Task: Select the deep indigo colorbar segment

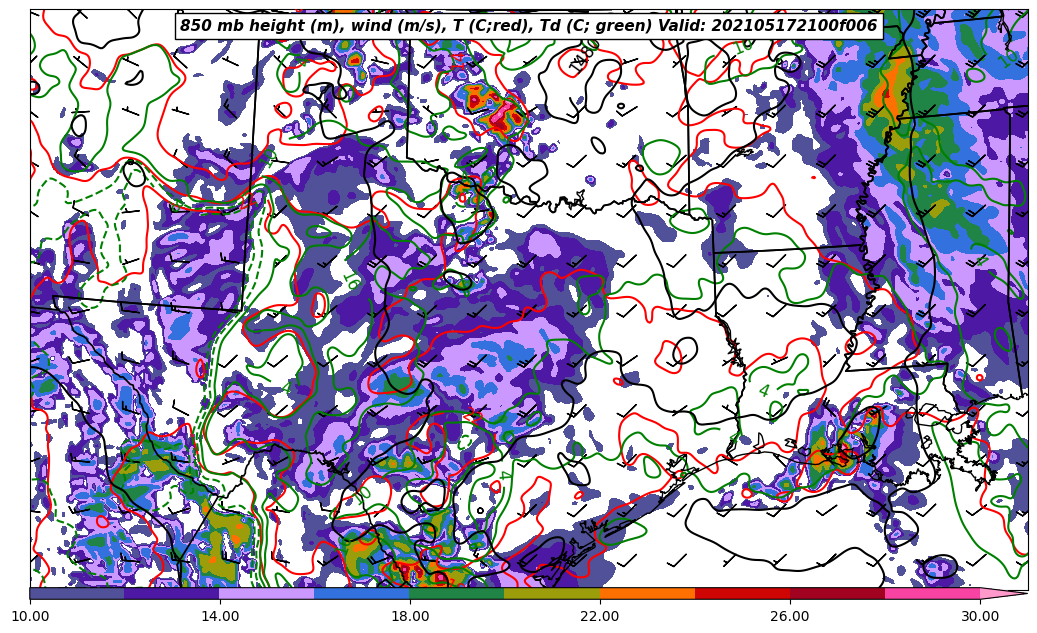Action: coord(172,593)
